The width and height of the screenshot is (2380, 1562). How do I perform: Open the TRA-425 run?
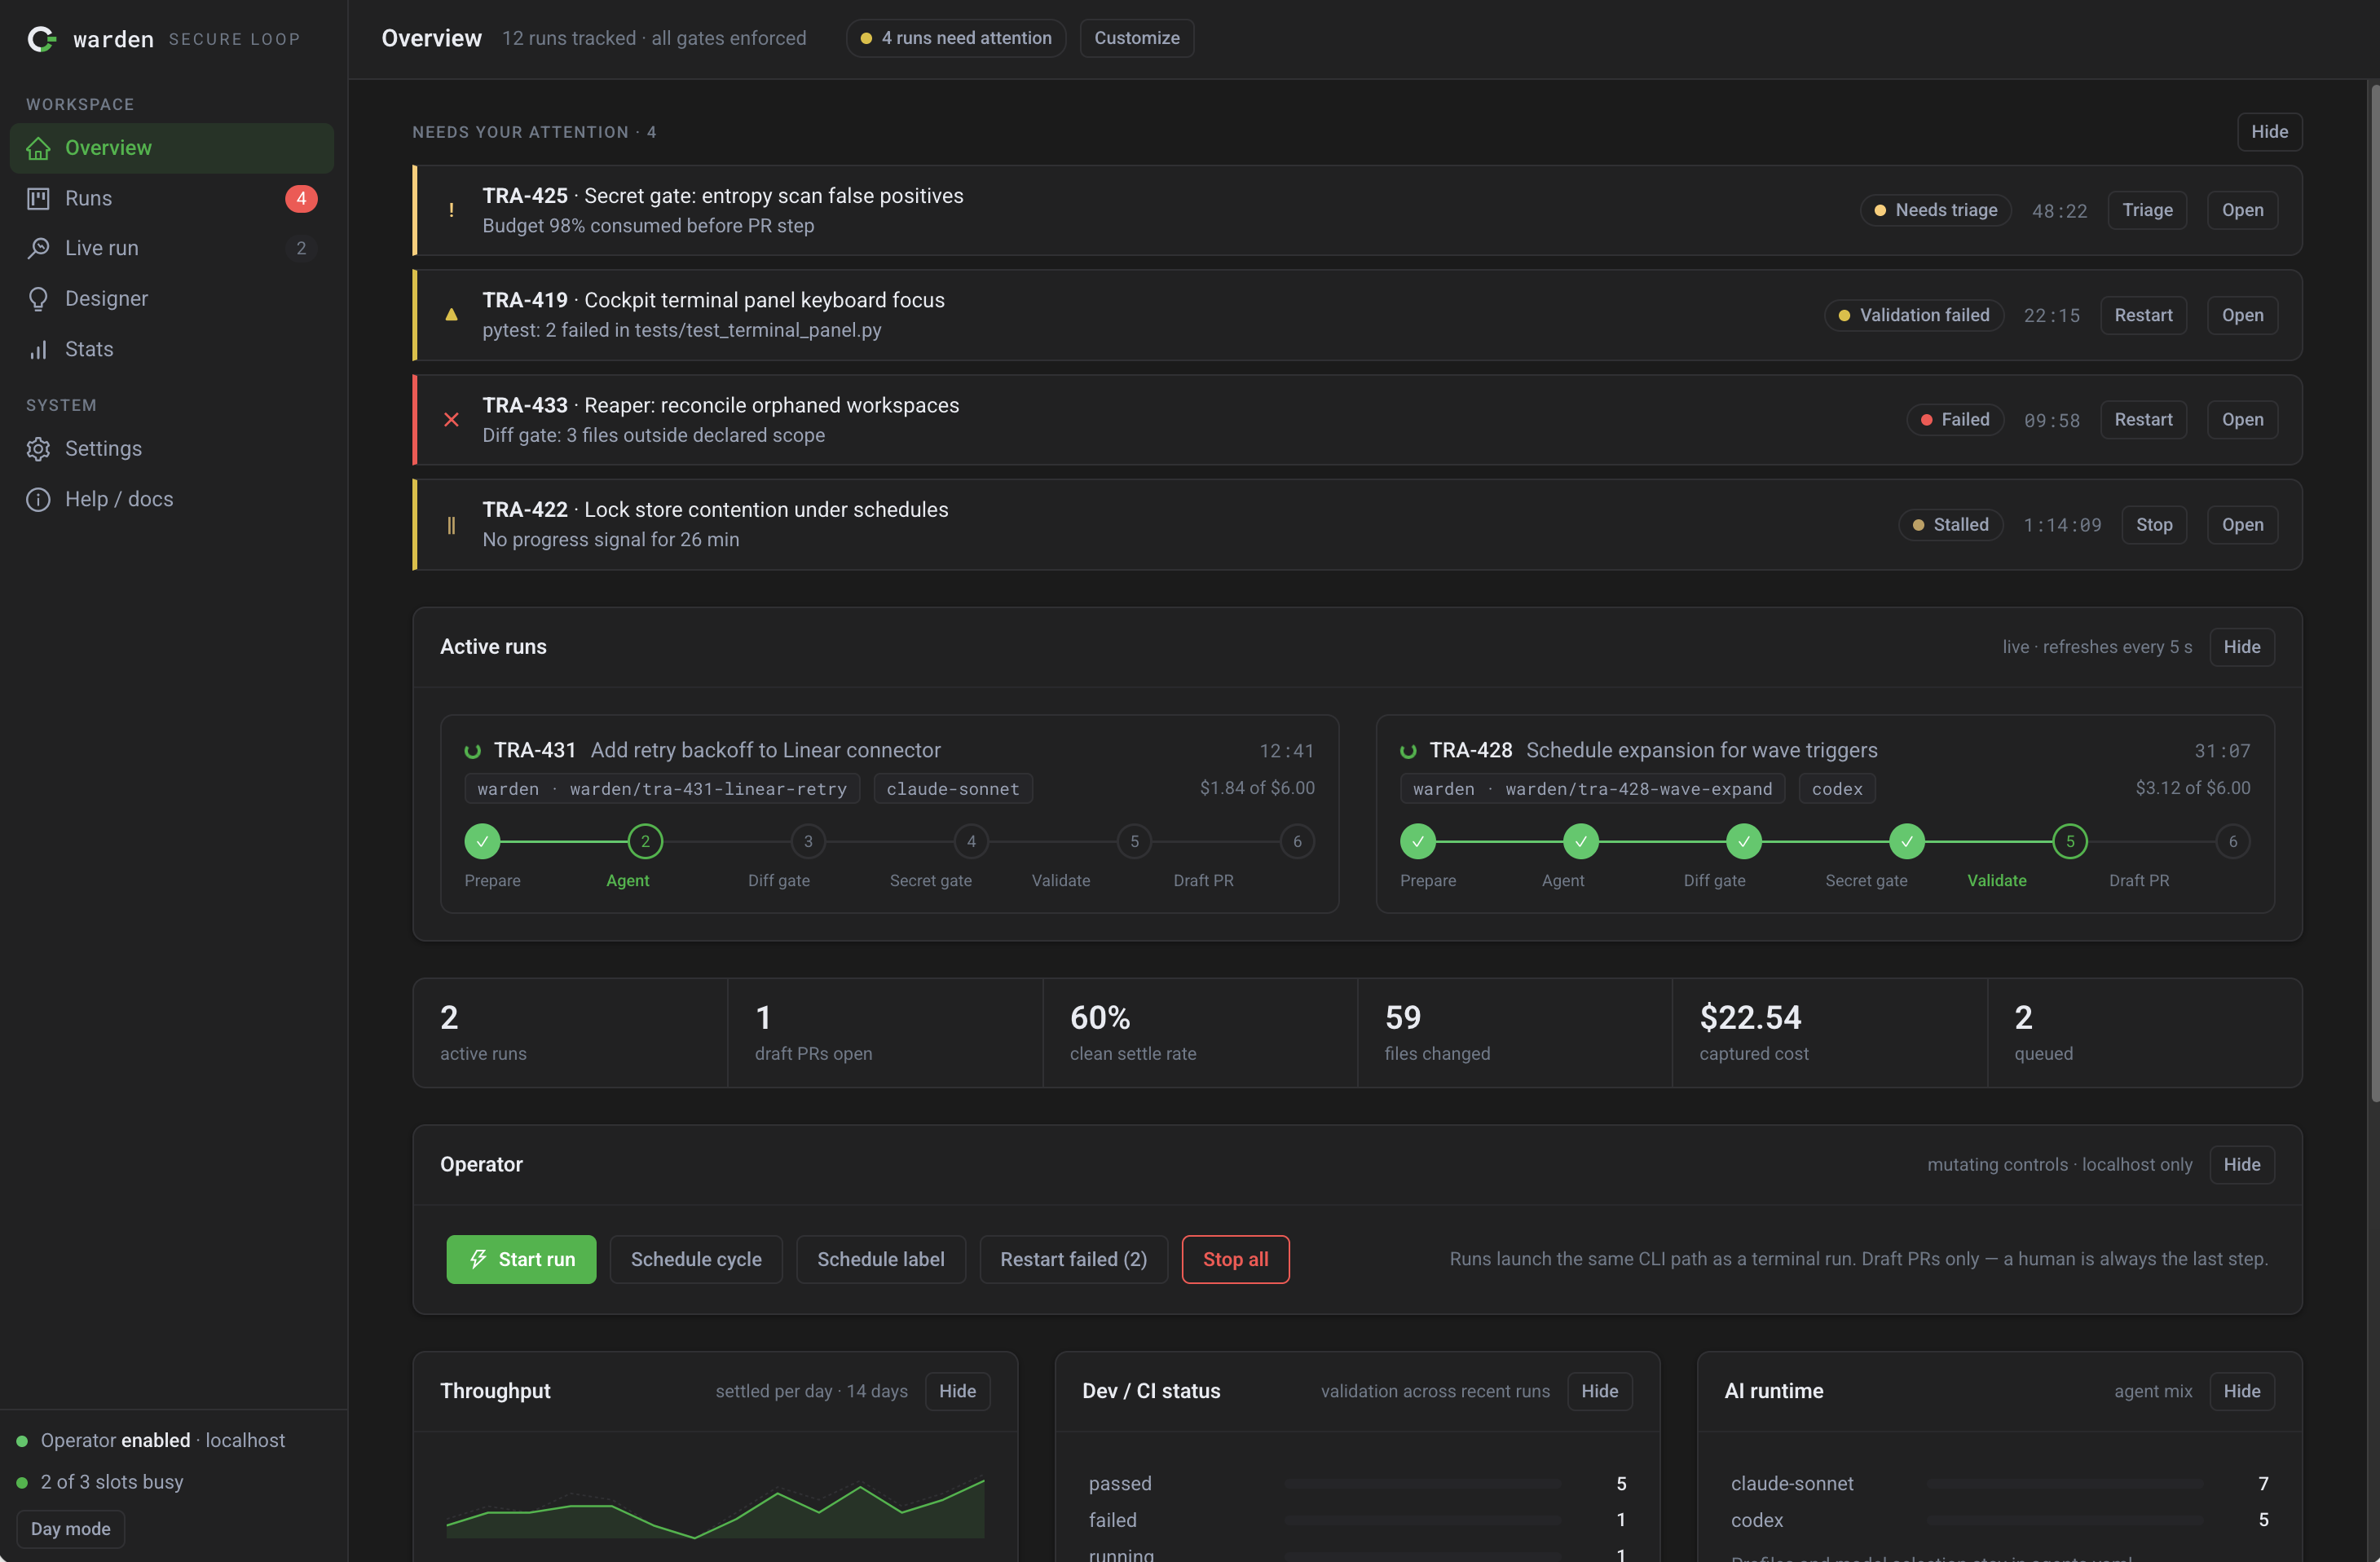tap(2242, 210)
